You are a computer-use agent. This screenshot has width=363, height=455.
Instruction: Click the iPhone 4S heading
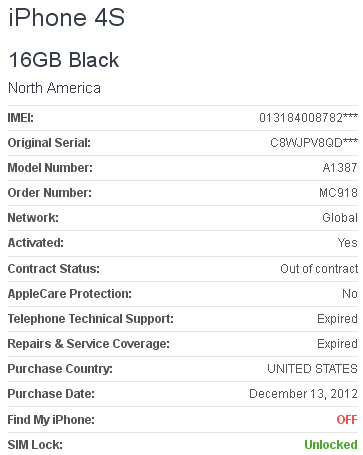click(67, 17)
